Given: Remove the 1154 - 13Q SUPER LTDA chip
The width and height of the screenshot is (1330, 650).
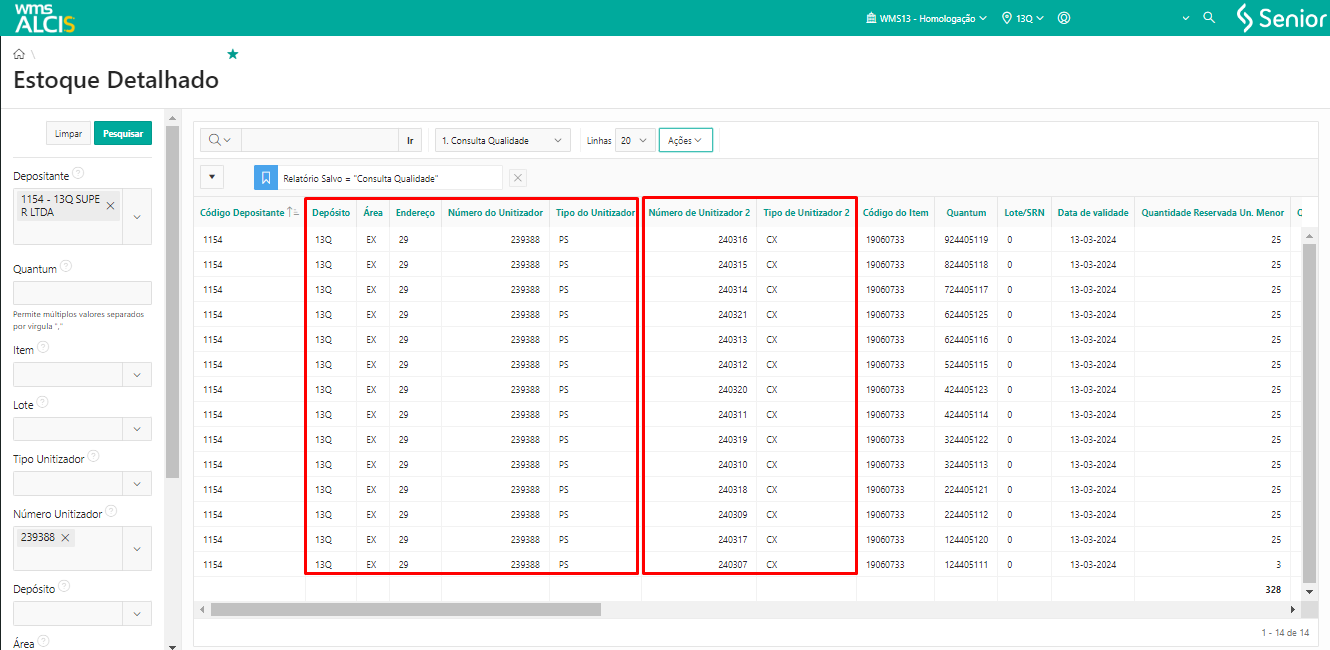Looking at the screenshot, I should [x=111, y=205].
